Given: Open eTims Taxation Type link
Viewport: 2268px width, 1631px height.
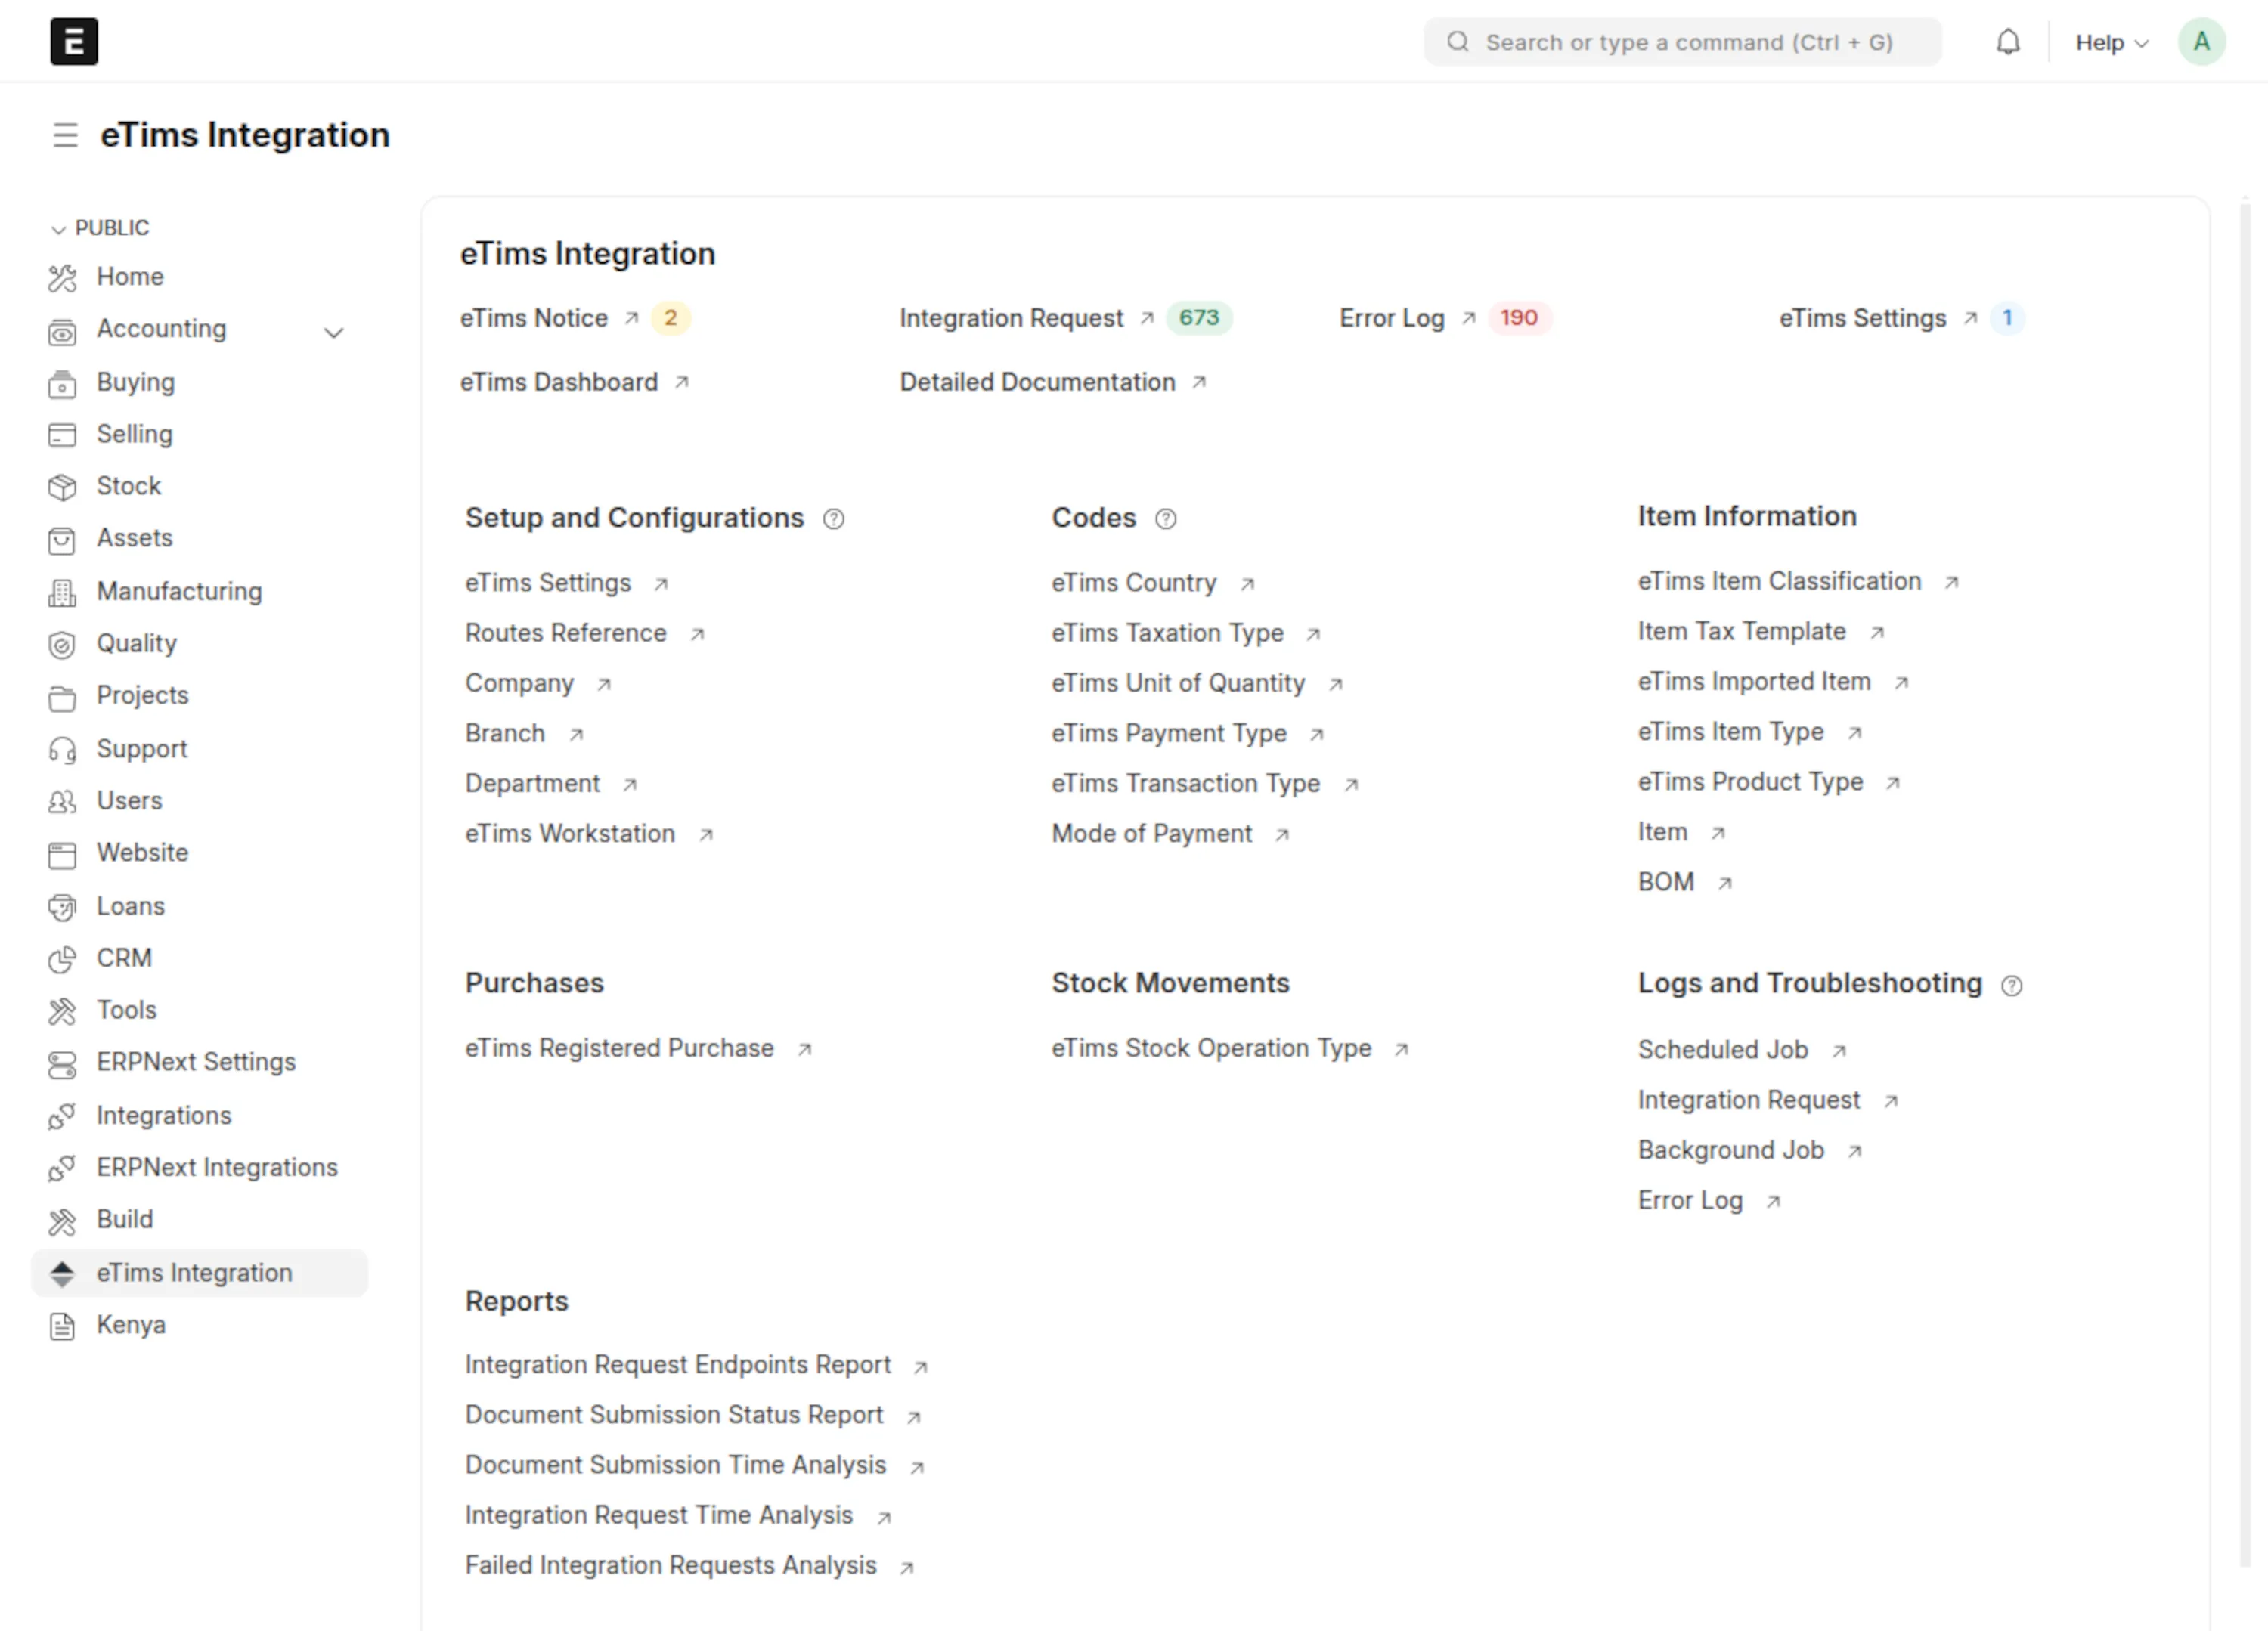Looking at the screenshot, I should [x=1167, y=633].
